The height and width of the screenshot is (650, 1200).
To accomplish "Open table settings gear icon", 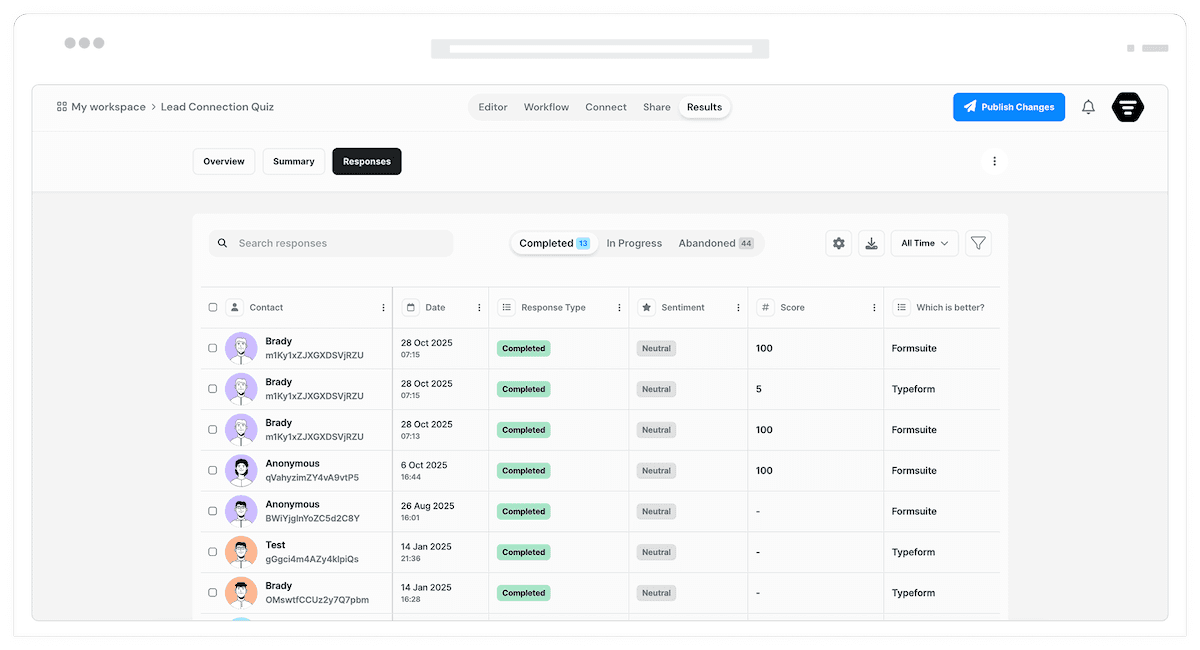I will pos(839,243).
